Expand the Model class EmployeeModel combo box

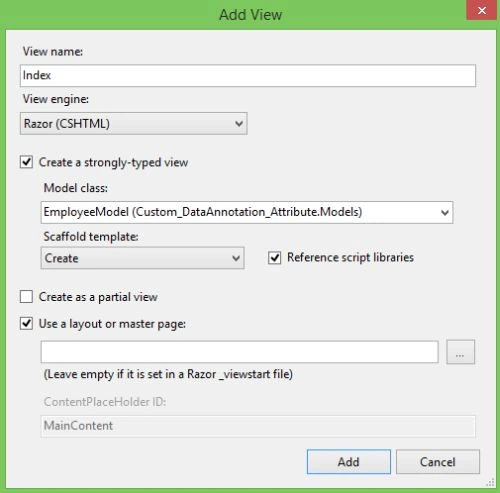click(247, 212)
